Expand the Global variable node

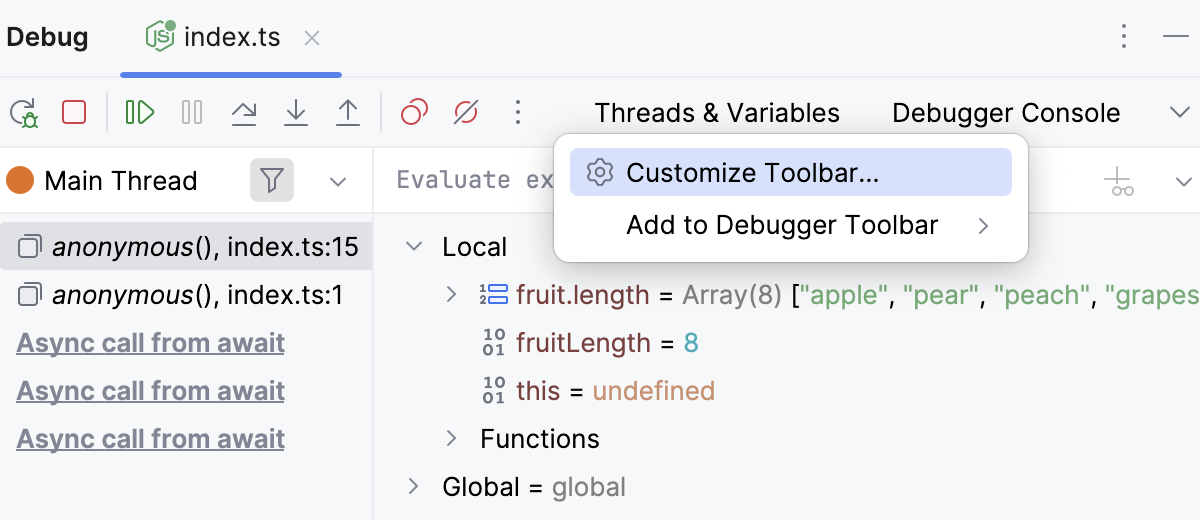(413, 487)
